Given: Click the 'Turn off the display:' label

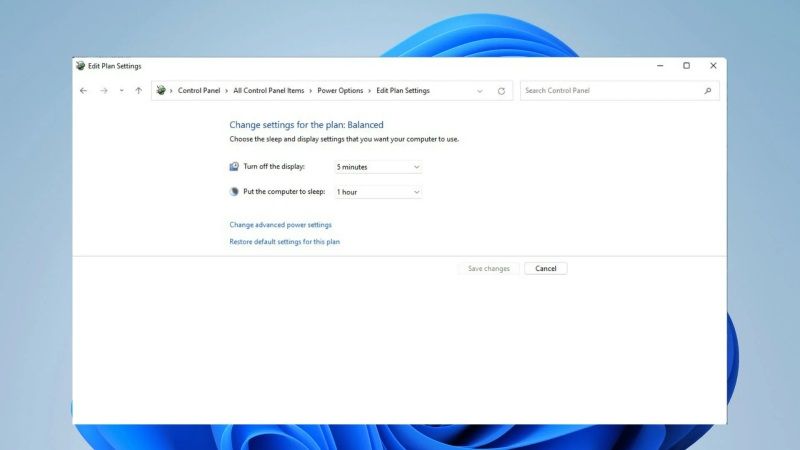Looking at the screenshot, I should [x=273, y=166].
